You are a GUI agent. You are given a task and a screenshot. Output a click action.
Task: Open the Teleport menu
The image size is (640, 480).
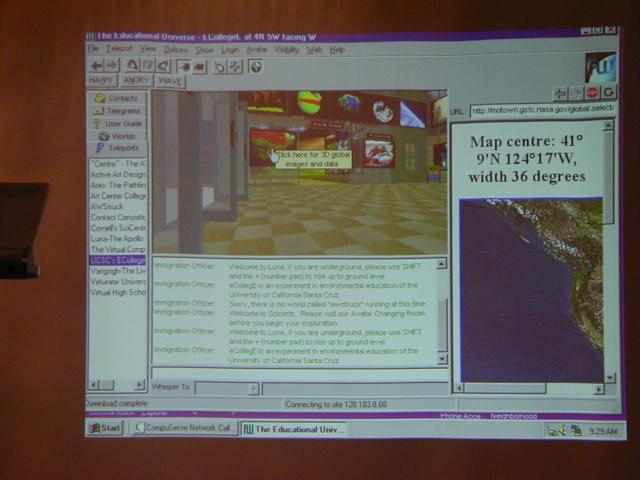119,49
